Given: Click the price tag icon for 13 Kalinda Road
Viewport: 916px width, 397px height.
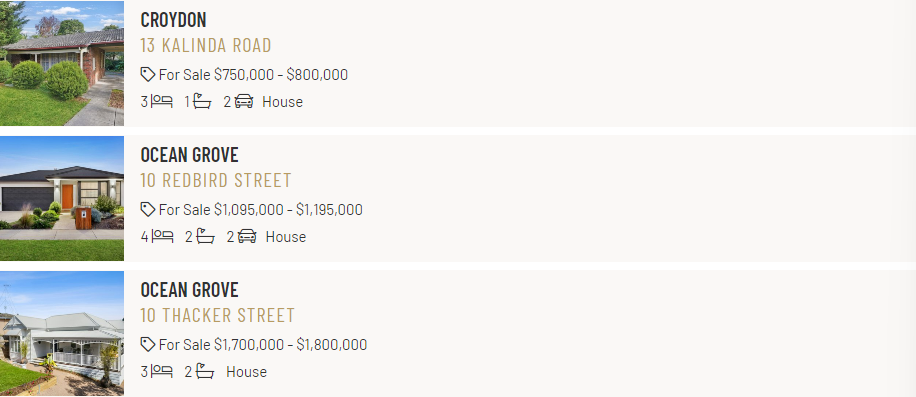Looking at the screenshot, I should pos(148,75).
